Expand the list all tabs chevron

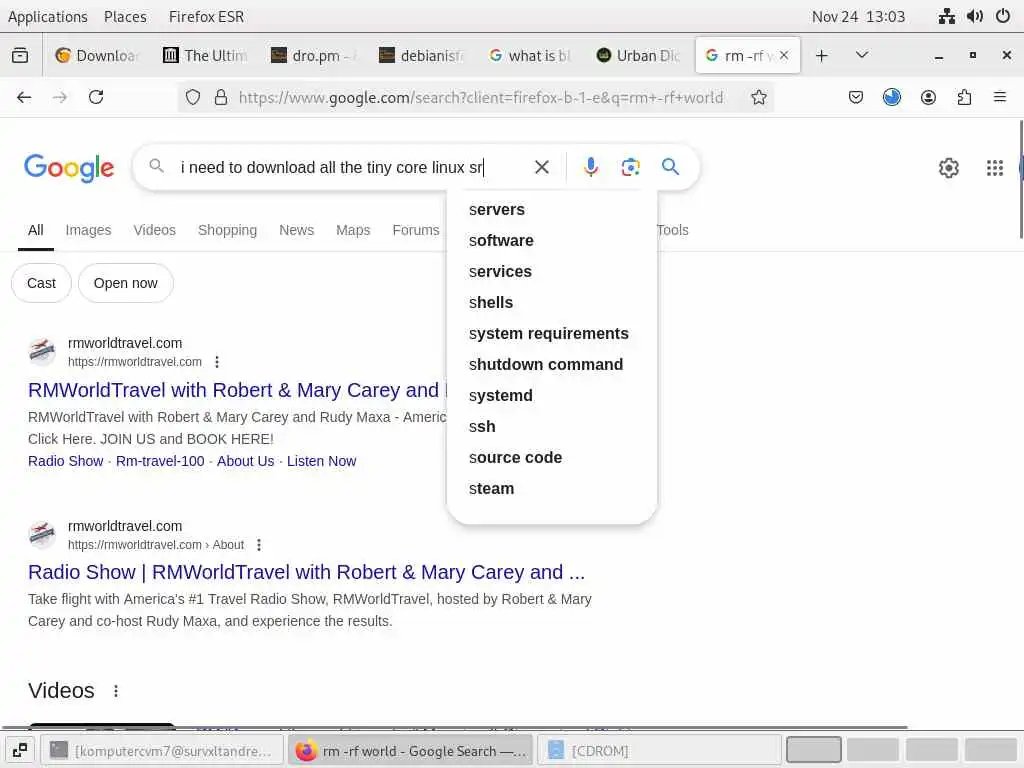tap(862, 56)
